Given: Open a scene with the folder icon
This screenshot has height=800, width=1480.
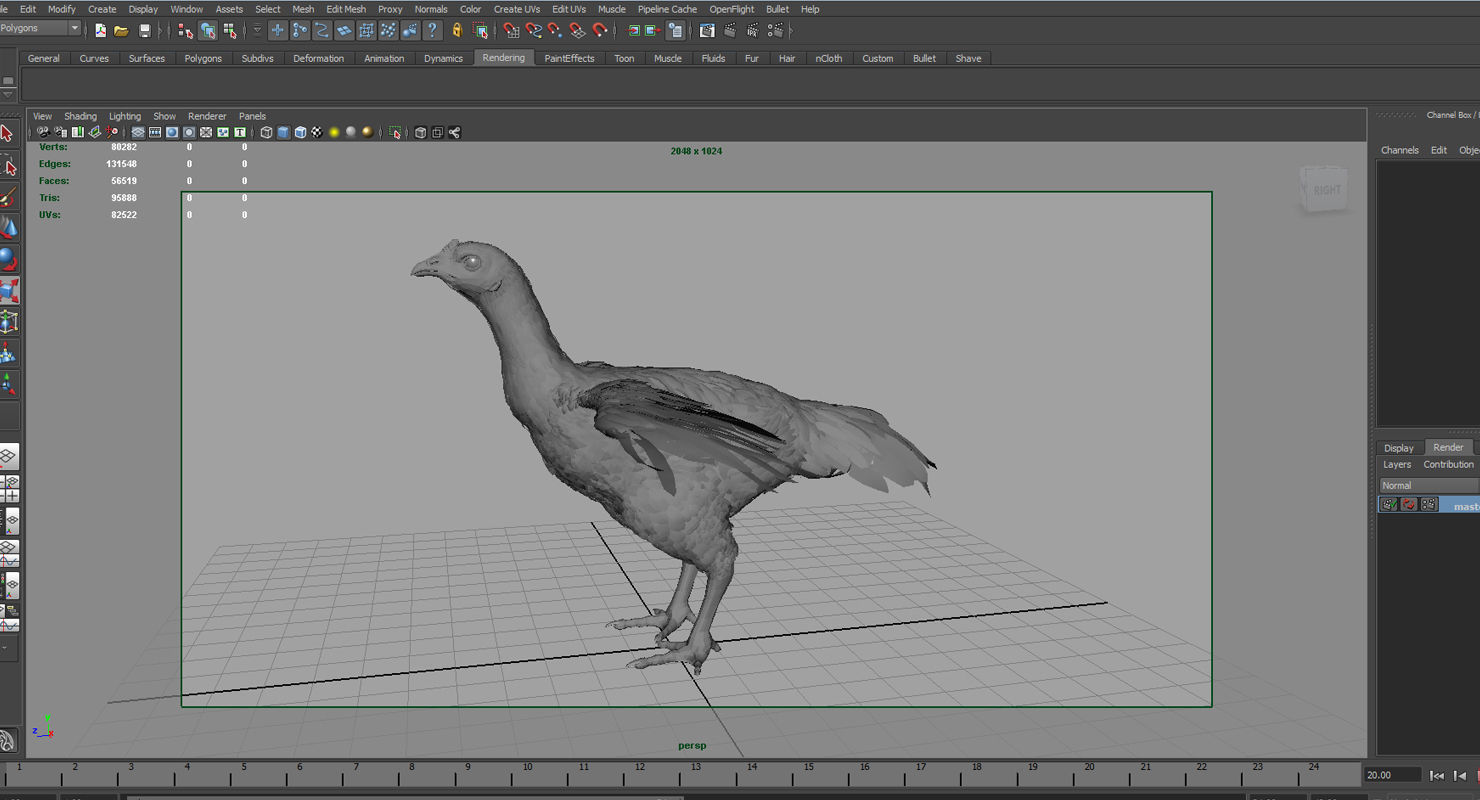Looking at the screenshot, I should click(121, 31).
